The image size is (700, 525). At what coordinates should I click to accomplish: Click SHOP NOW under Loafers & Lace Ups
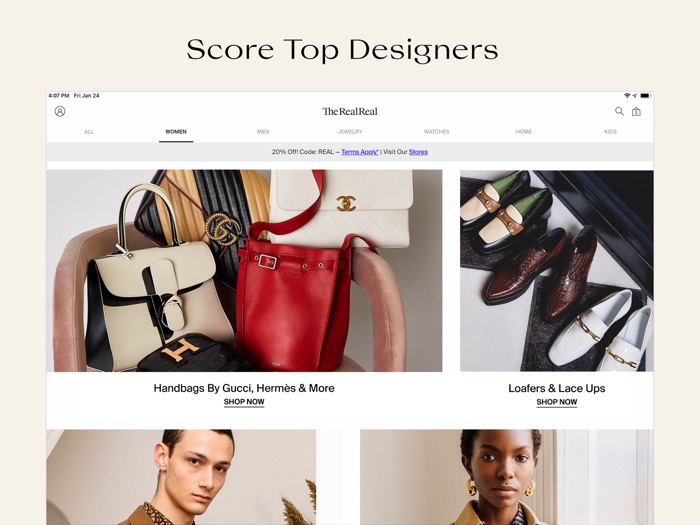[x=557, y=402]
